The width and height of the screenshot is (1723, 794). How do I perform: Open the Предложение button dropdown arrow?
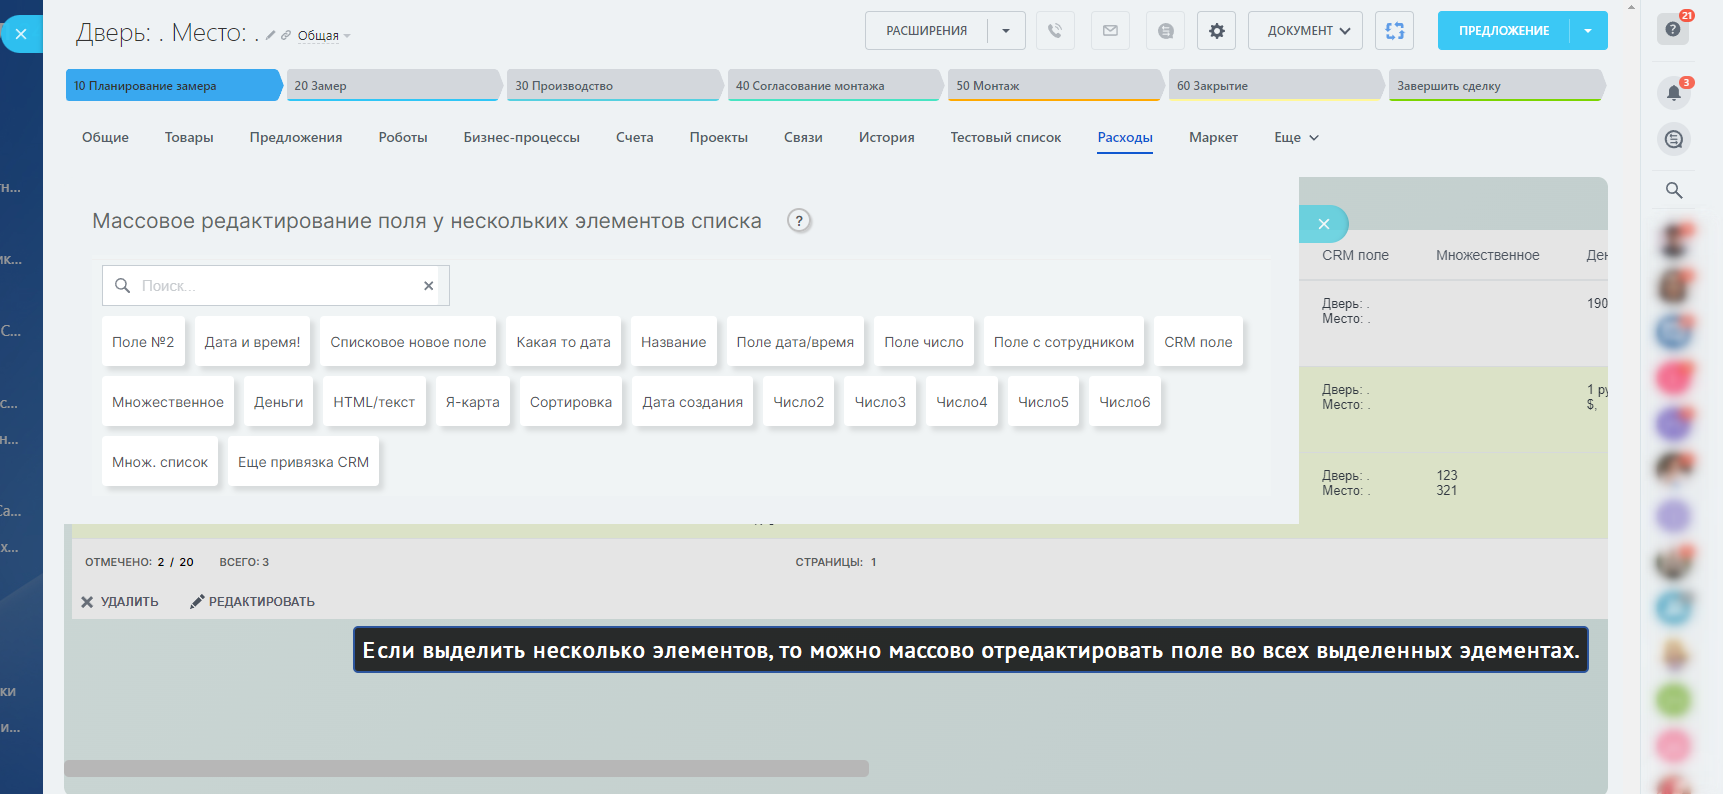click(1588, 31)
